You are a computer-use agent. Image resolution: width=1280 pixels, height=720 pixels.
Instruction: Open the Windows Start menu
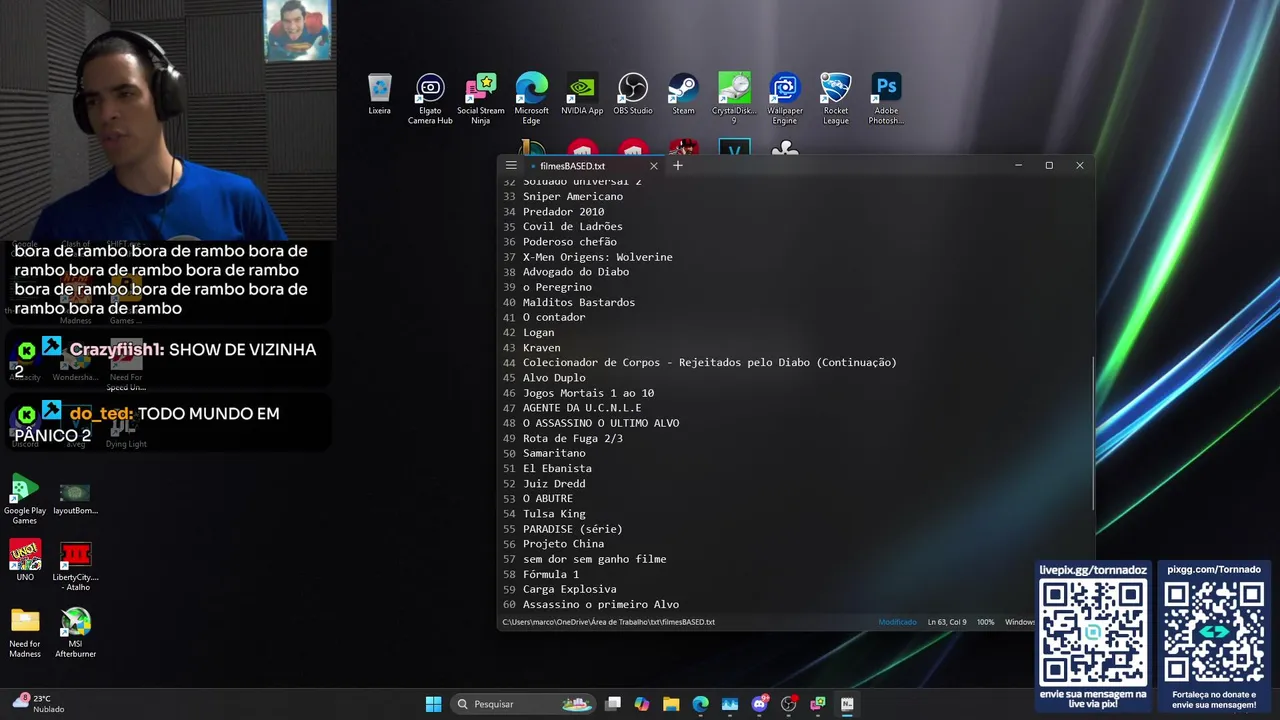pos(433,704)
